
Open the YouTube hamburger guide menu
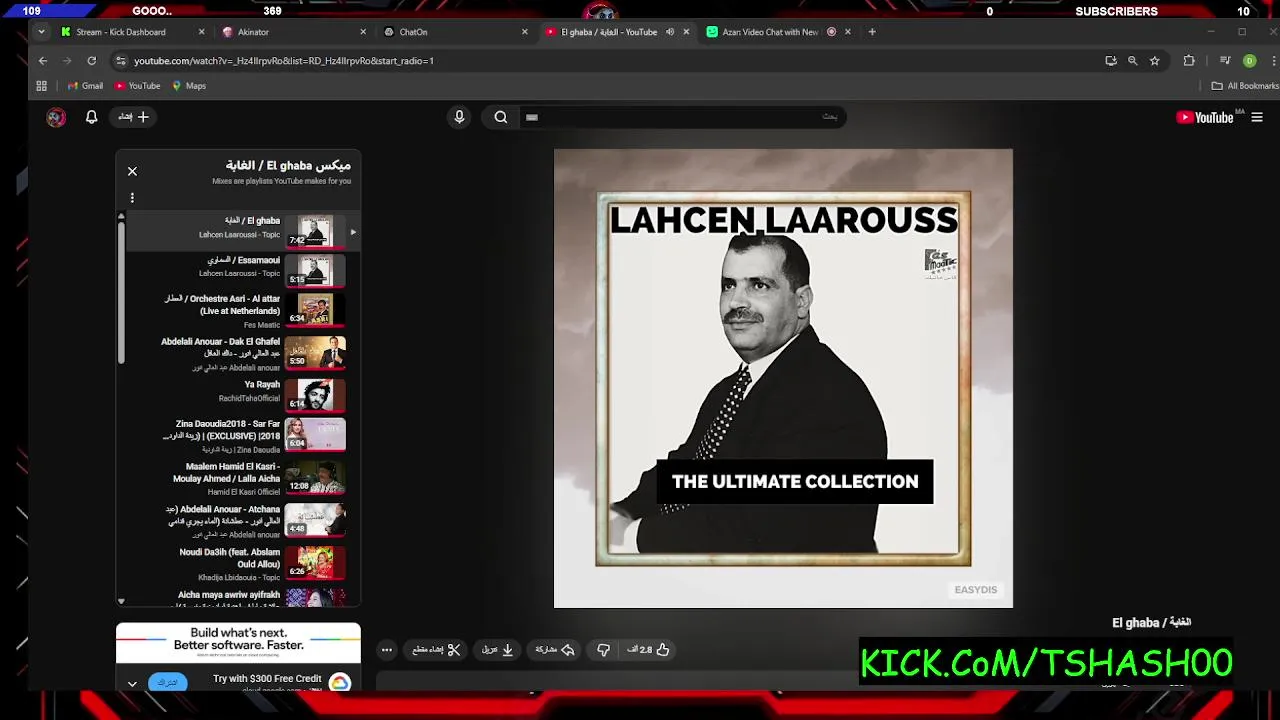pos(1257,117)
